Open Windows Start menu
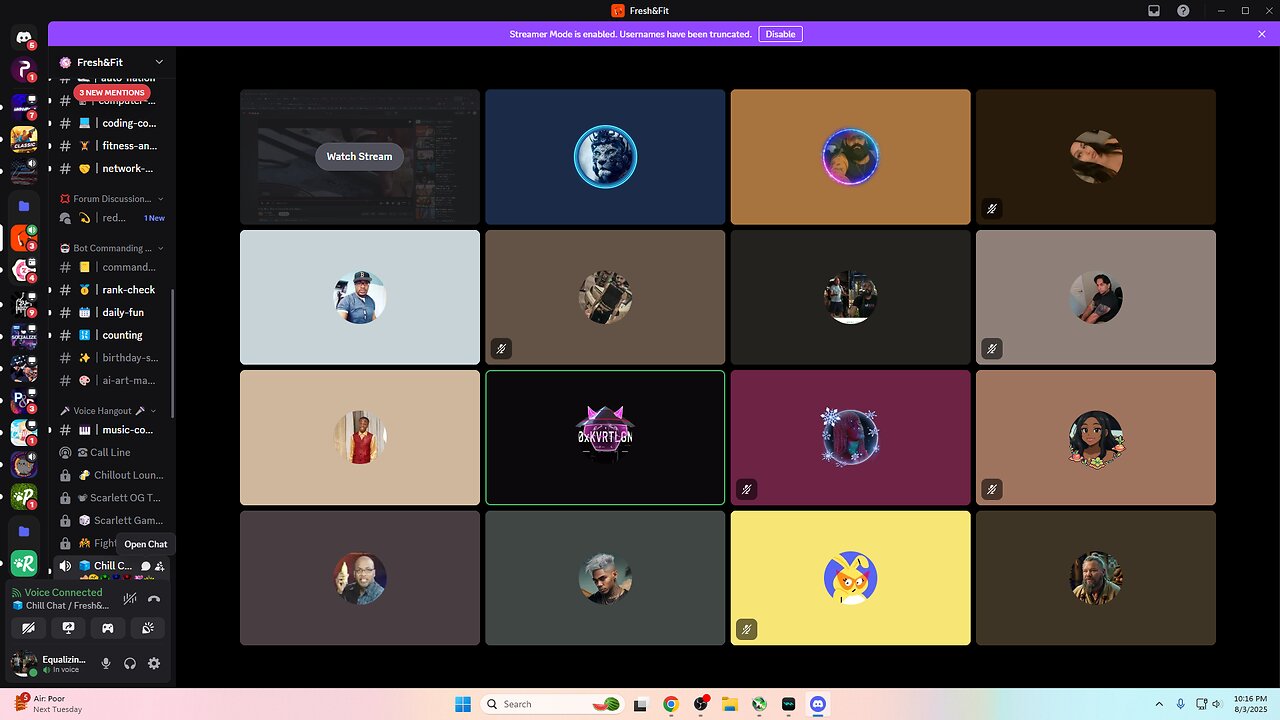The image size is (1280, 720). click(463, 704)
